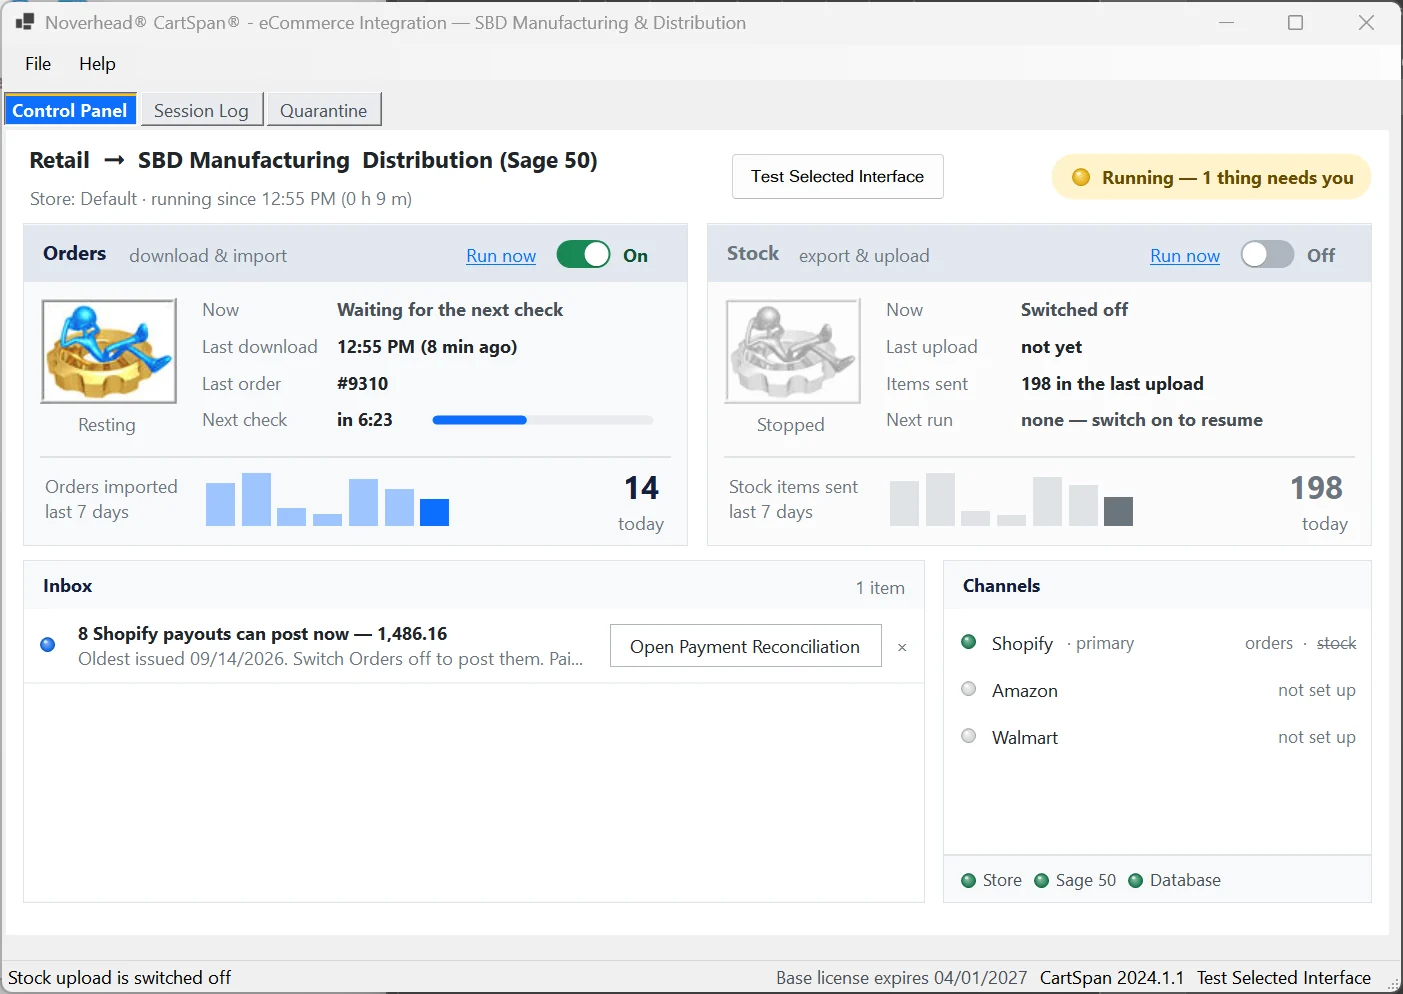Click the Stock upload is switched off status
The image size is (1403, 994).
pyautogui.click(x=120, y=978)
